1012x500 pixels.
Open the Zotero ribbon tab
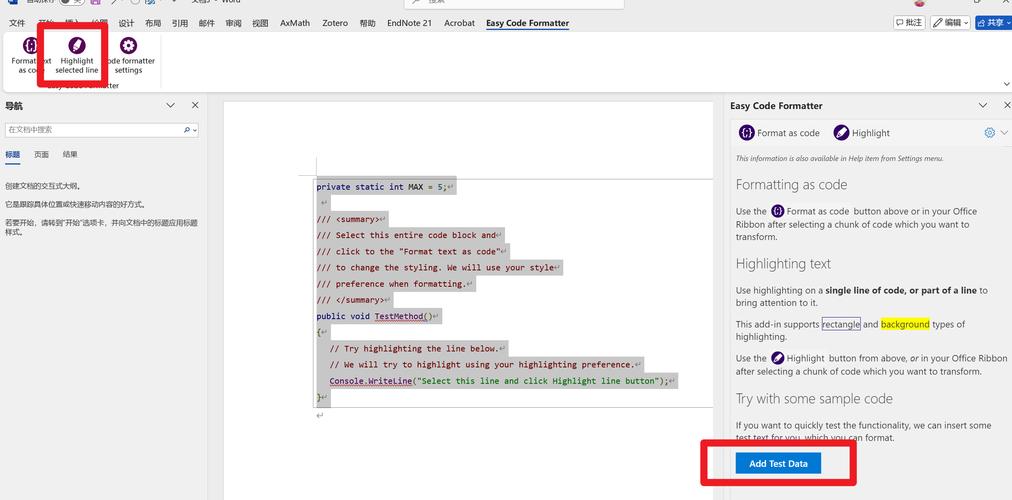[x=334, y=23]
